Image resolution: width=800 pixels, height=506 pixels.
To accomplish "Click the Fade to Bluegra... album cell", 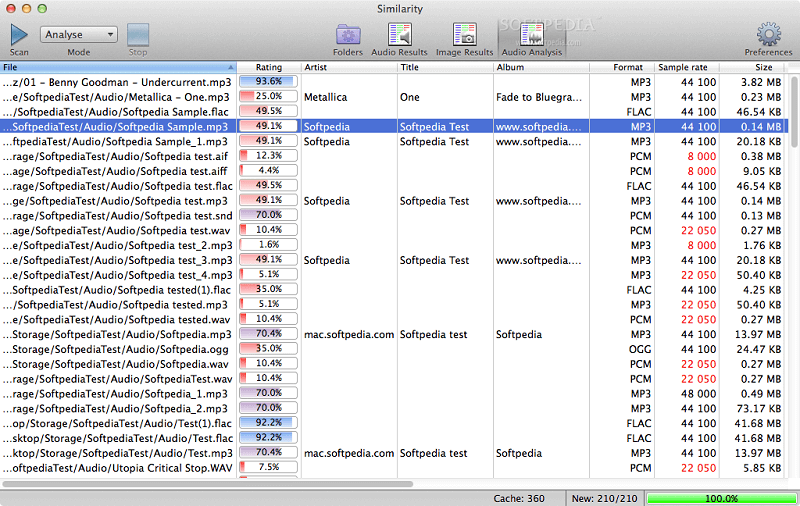I will (x=539, y=97).
